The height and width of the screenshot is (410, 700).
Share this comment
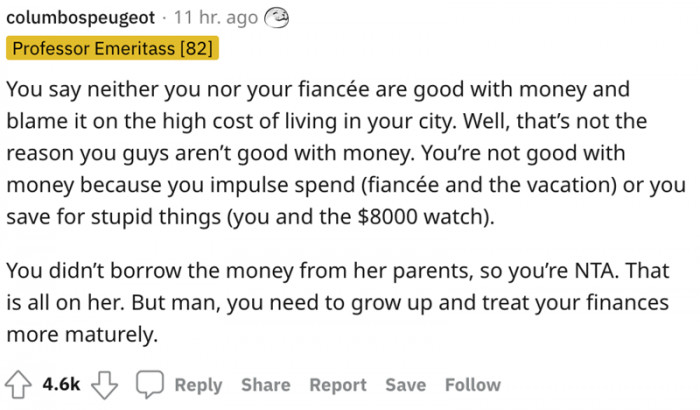[265, 385]
